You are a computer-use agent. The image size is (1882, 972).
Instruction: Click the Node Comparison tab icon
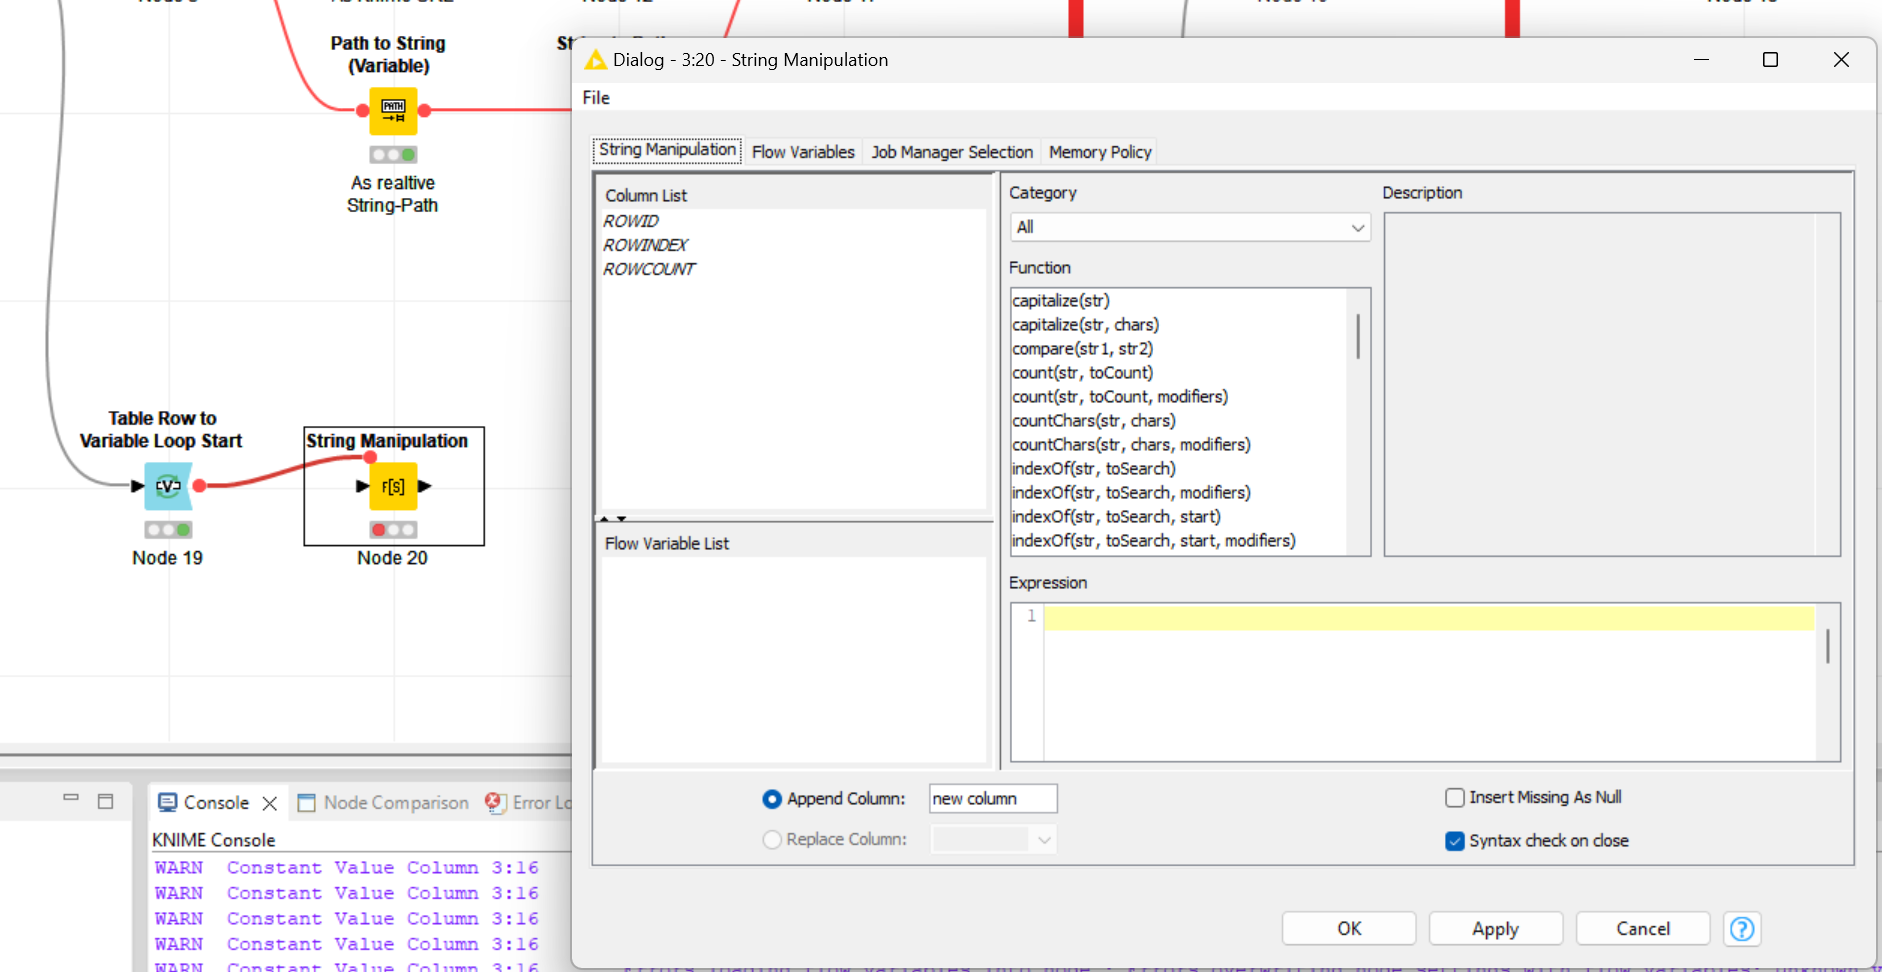[x=306, y=802]
